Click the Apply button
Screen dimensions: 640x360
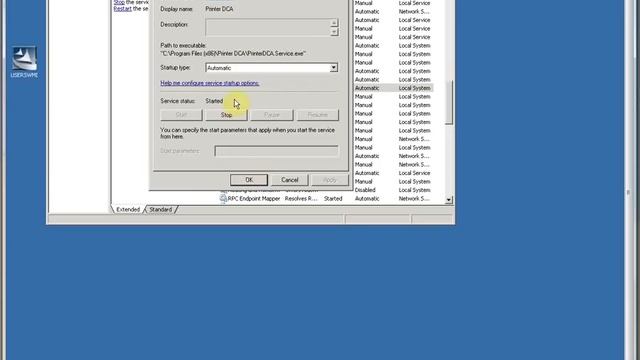329,180
